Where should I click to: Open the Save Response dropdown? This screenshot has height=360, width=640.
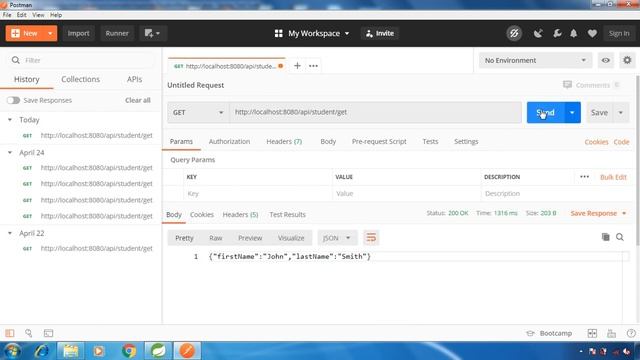[x=598, y=213]
